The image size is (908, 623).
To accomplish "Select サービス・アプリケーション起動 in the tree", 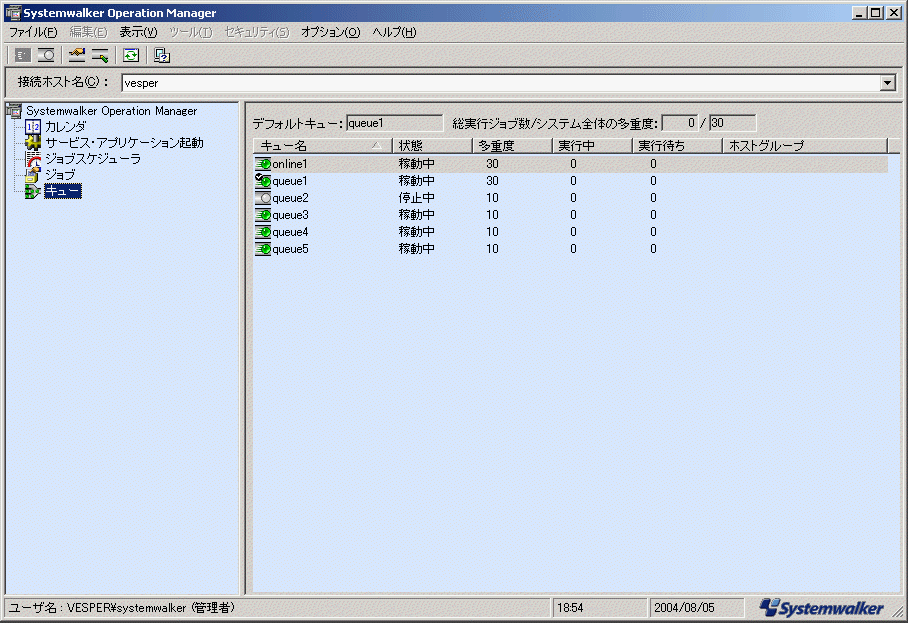I will pos(125,142).
